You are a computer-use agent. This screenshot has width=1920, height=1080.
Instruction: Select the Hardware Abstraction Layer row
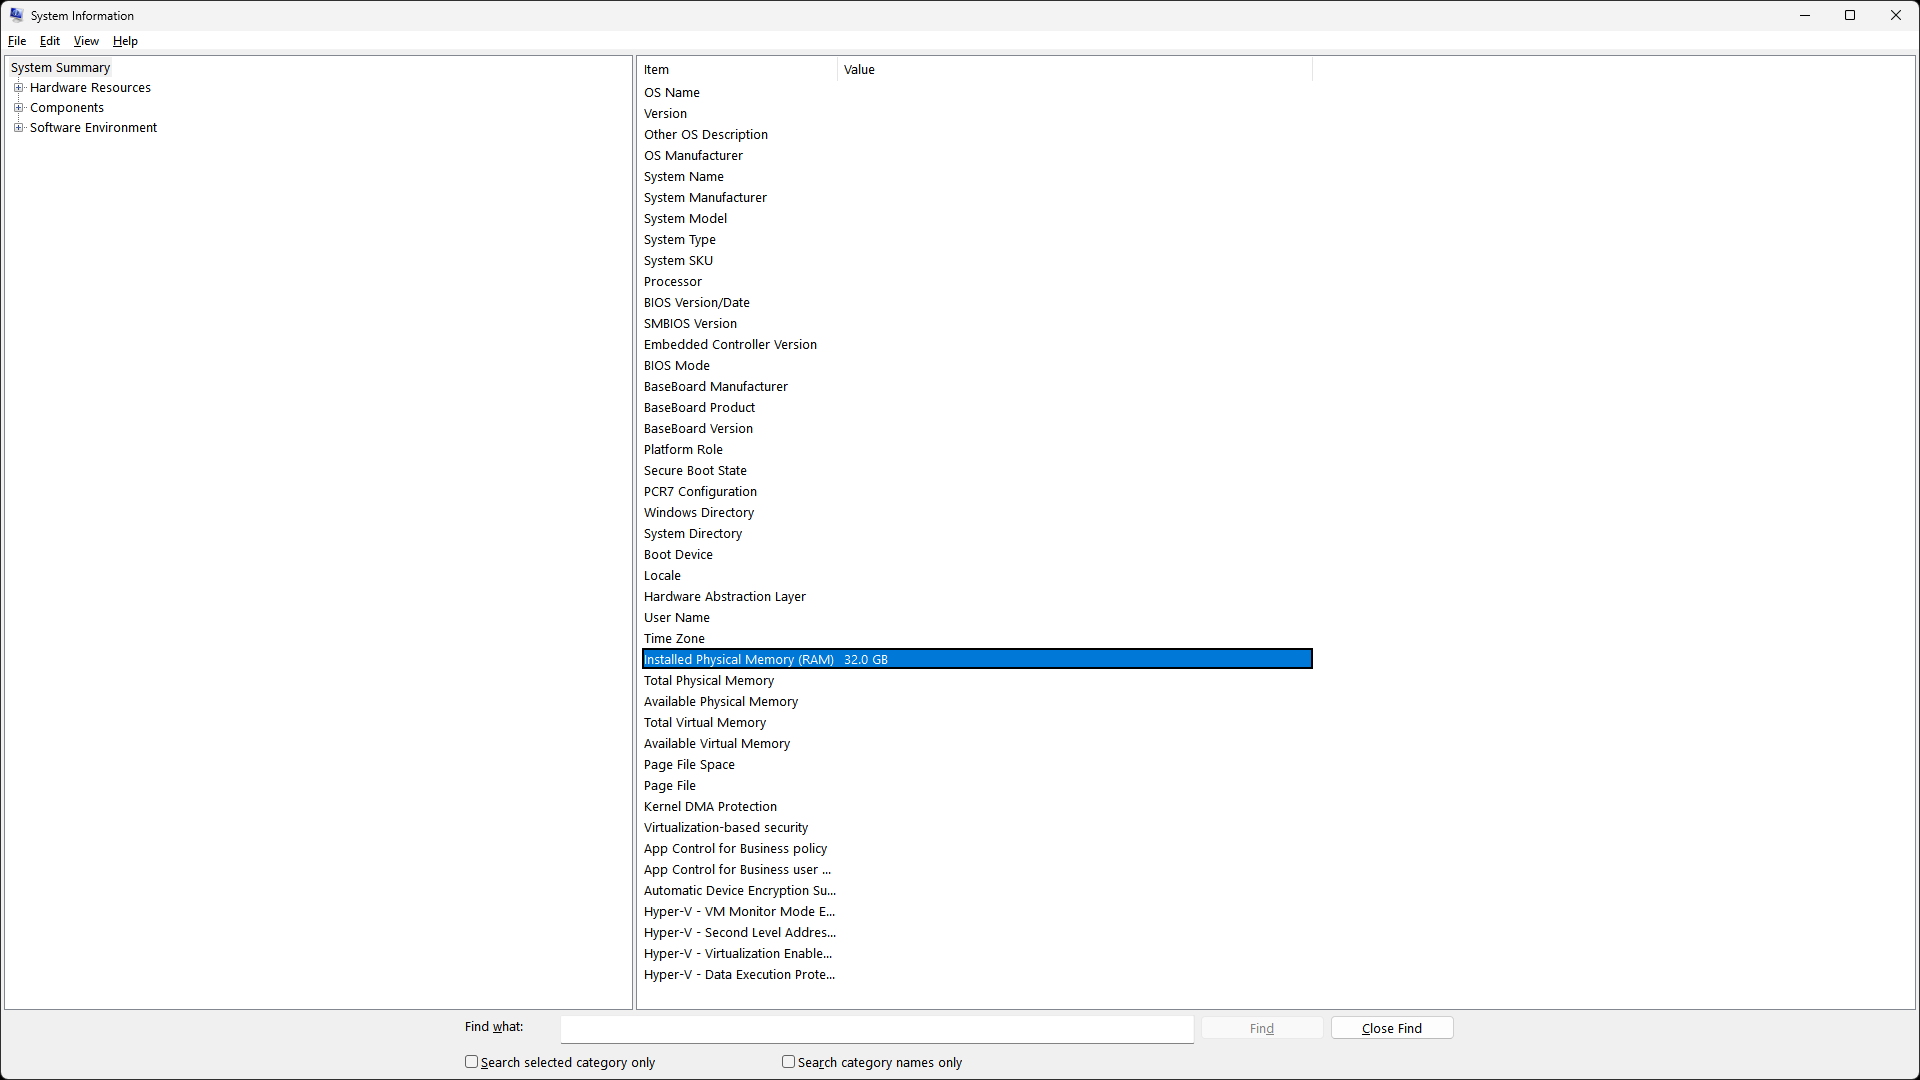point(977,597)
